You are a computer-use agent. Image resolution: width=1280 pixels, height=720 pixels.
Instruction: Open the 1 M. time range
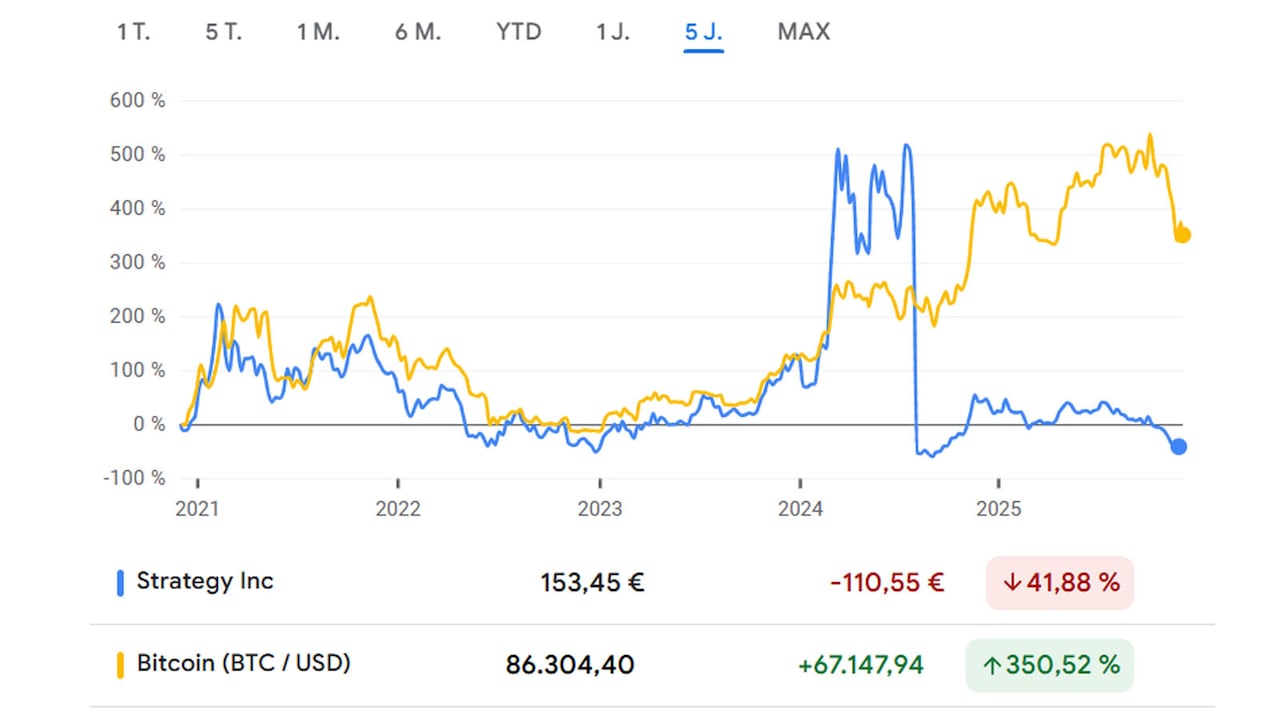coord(318,31)
